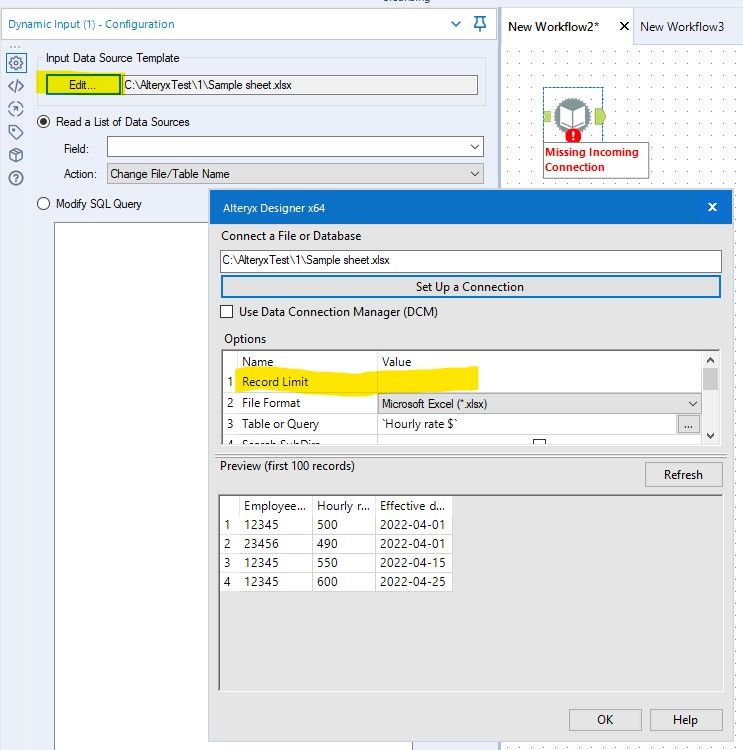The width and height of the screenshot is (743, 750).
Task: Expand the Configuration panel chevron menu
Action: pyautogui.click(x=456, y=23)
